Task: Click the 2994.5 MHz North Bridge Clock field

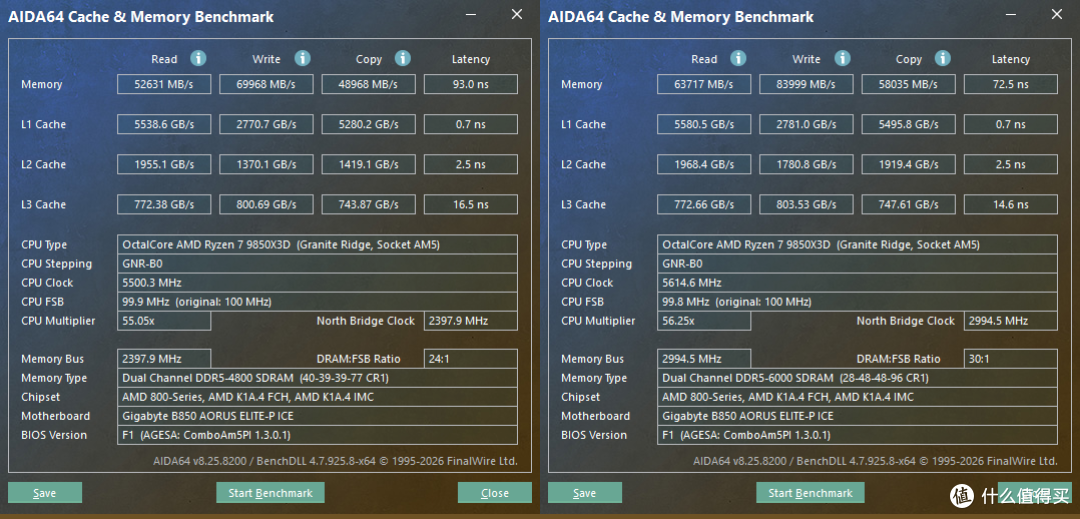Action: click(x=1010, y=321)
